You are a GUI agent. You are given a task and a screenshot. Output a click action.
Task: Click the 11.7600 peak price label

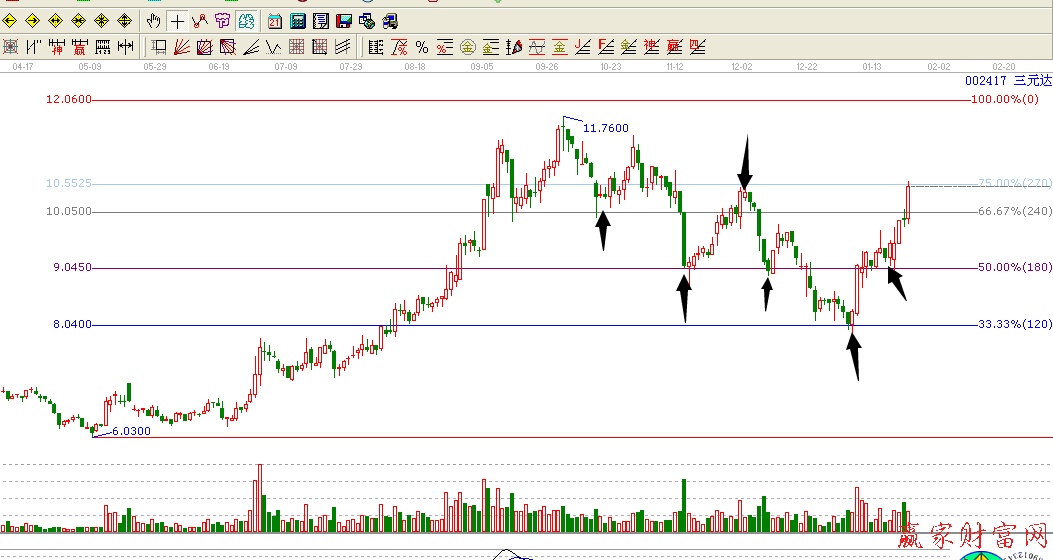tap(606, 128)
